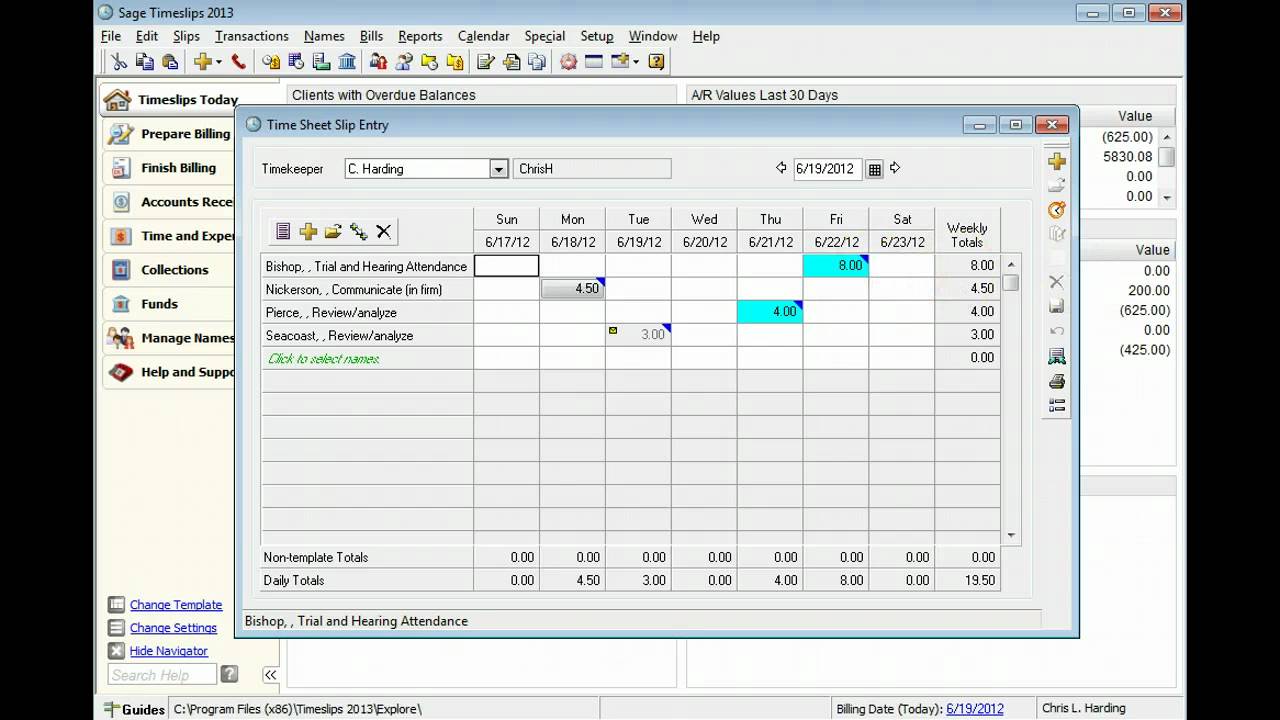Open Funds in navigator
The width and height of the screenshot is (1280, 720).
click(170, 304)
